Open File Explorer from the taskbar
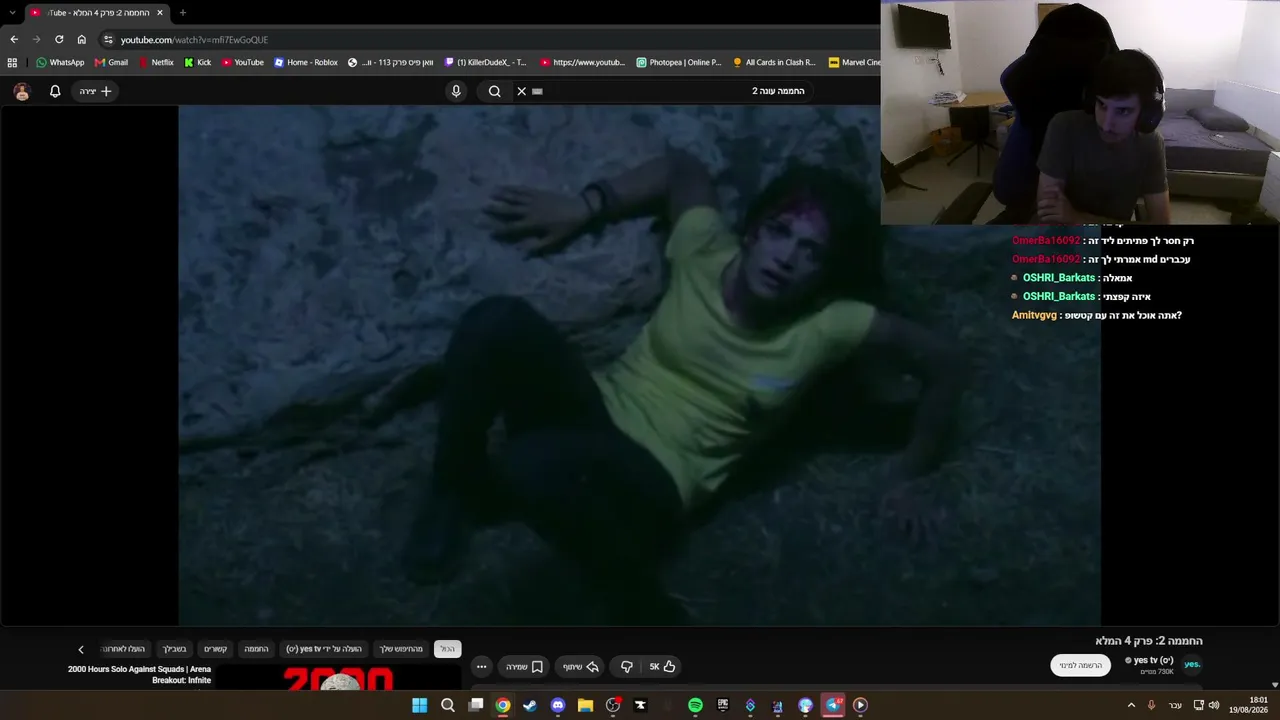The image size is (1280, 720). click(585, 705)
